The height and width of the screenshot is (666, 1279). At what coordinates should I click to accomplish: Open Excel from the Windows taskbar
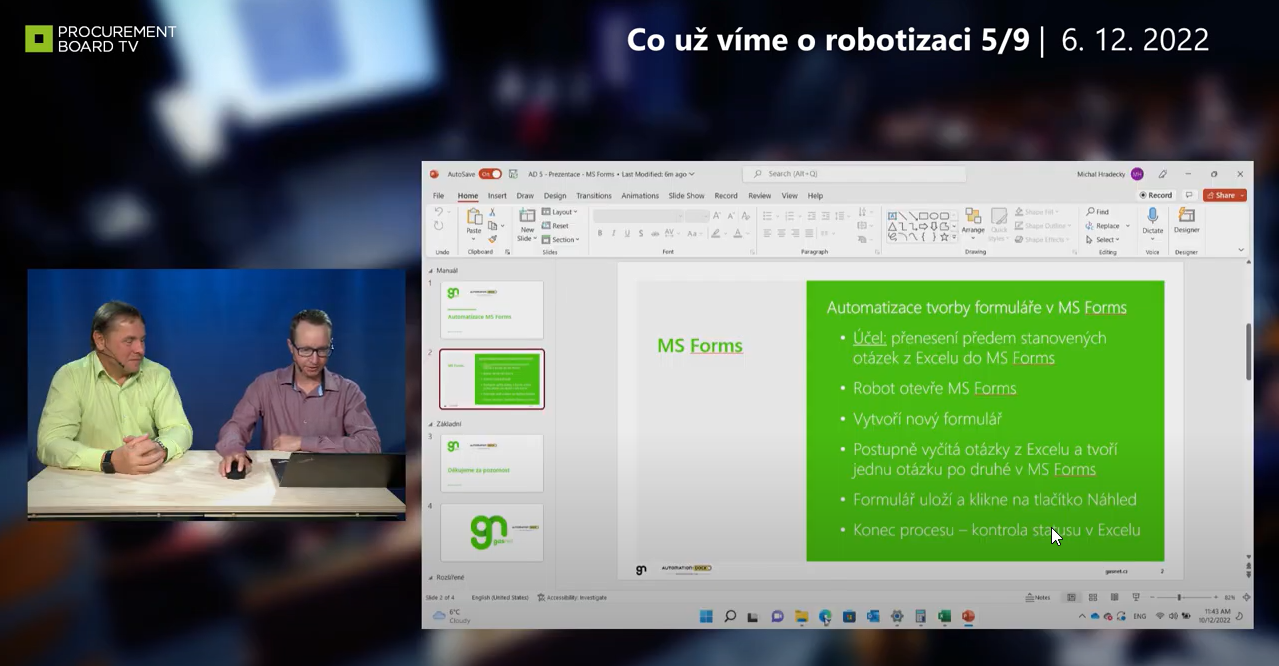point(944,617)
